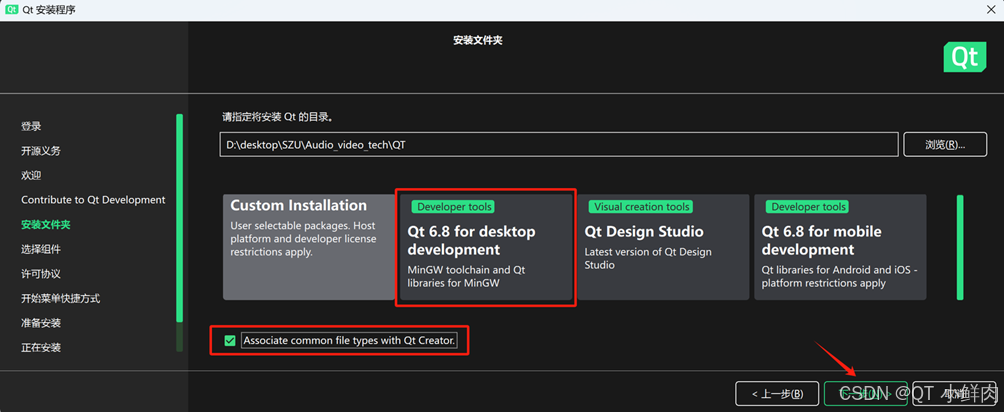Screen dimensions: 1004x412
Task: Close the Qt installer window
Action: [x=989, y=10]
